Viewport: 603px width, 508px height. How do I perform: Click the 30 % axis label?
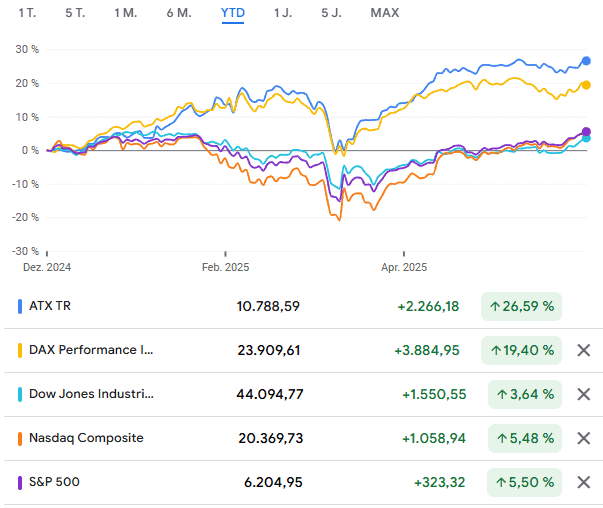(27, 49)
